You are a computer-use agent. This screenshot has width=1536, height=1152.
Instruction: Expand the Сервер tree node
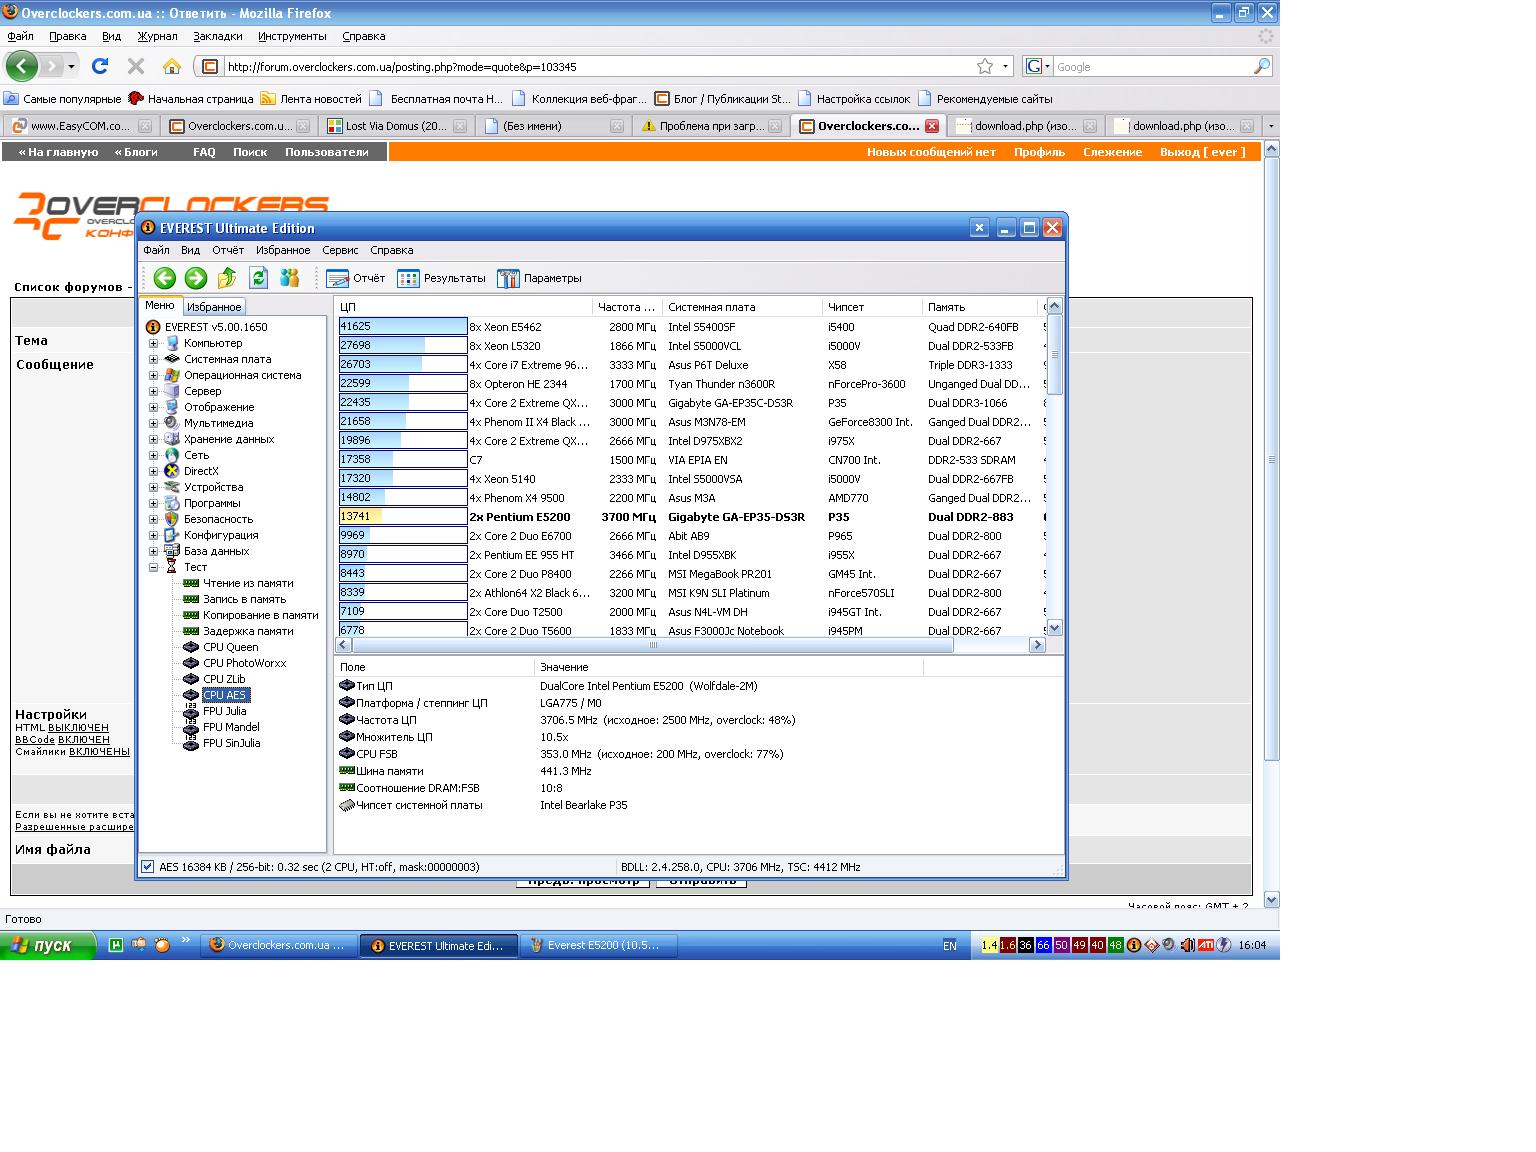click(x=154, y=391)
